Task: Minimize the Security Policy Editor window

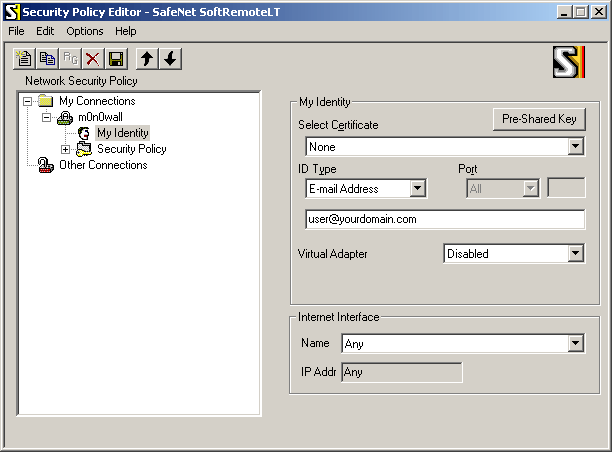Action: (564, 12)
